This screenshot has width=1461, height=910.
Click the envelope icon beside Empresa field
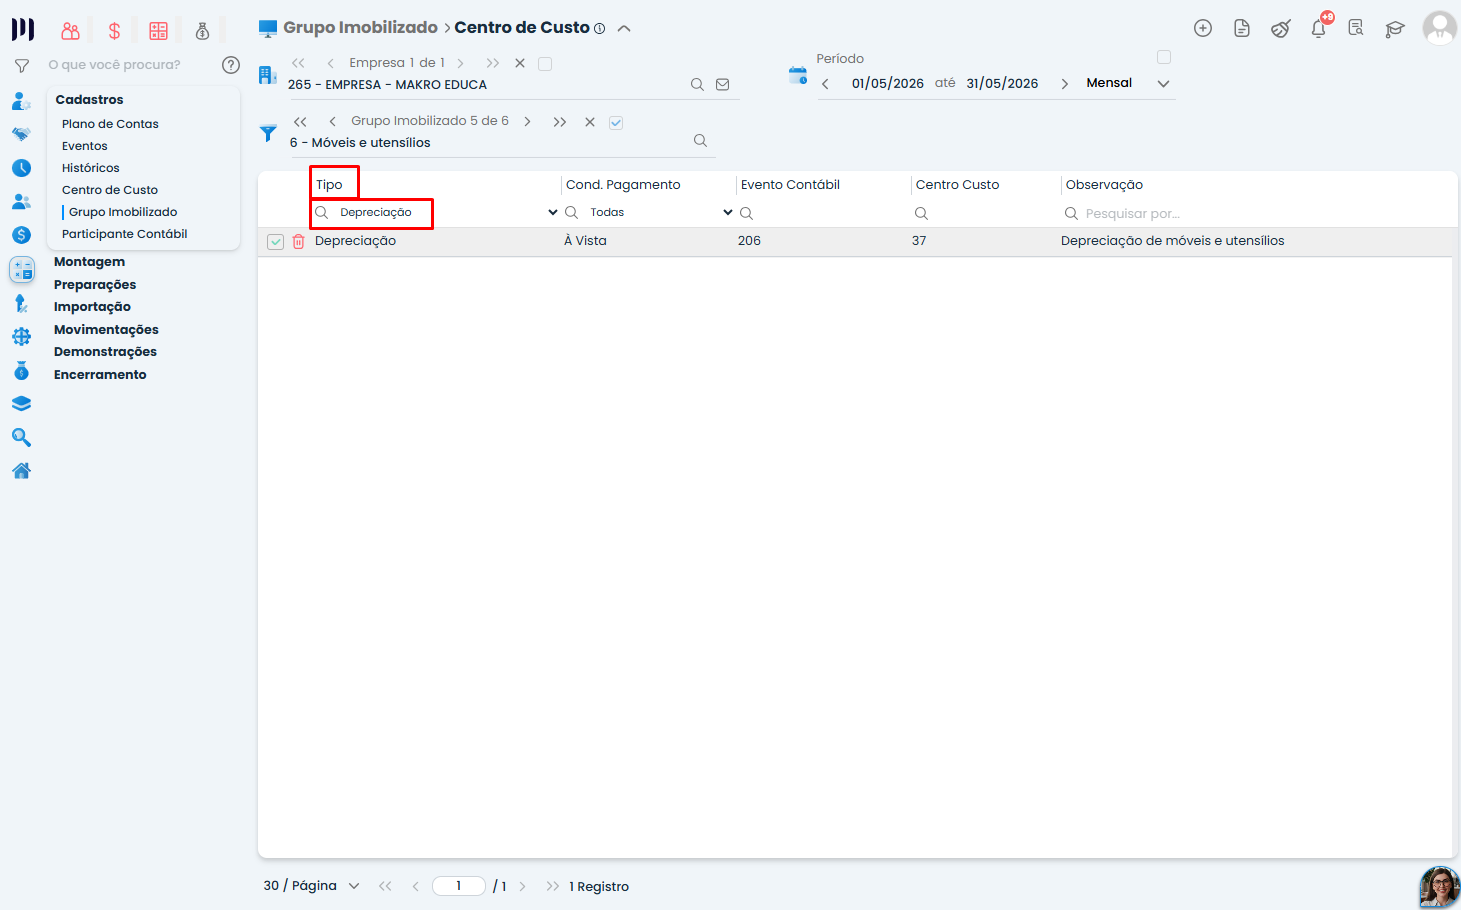click(723, 85)
